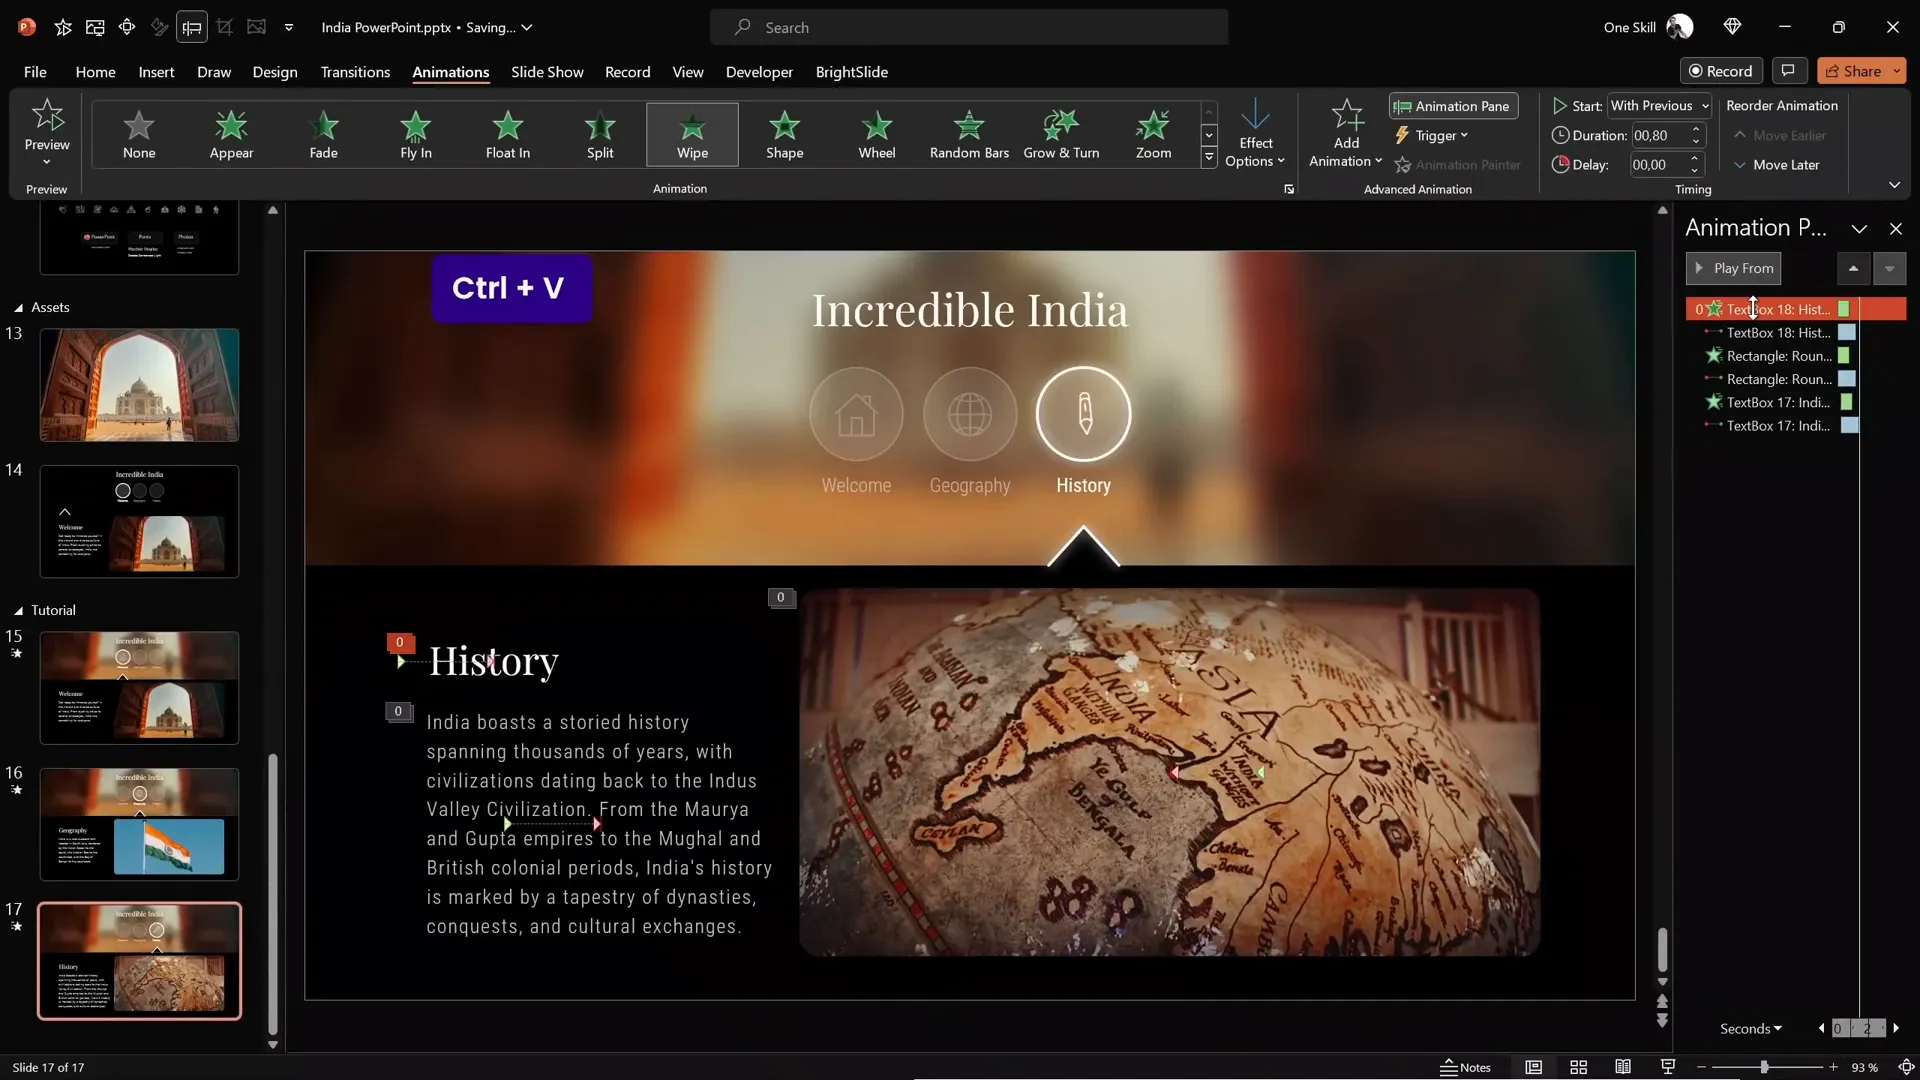This screenshot has width=1920, height=1080.
Task: Click the Preview animation star icon
Action: 47,117
